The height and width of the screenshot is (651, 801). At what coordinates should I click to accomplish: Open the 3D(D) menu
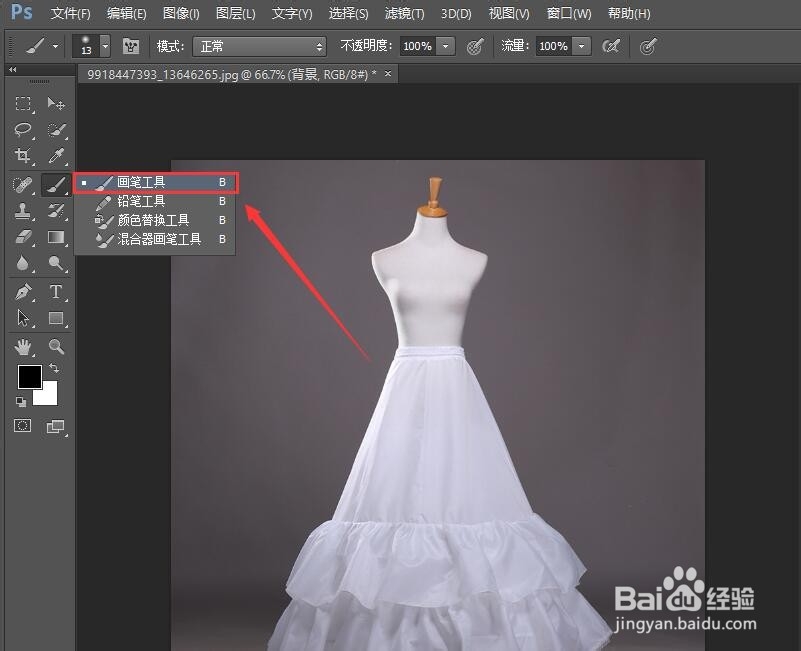[456, 13]
